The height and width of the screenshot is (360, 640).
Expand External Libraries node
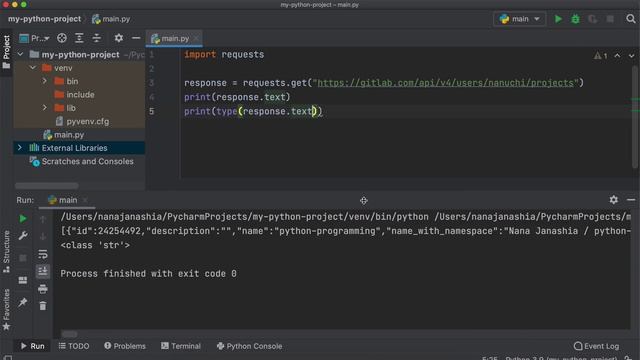tap(20, 148)
